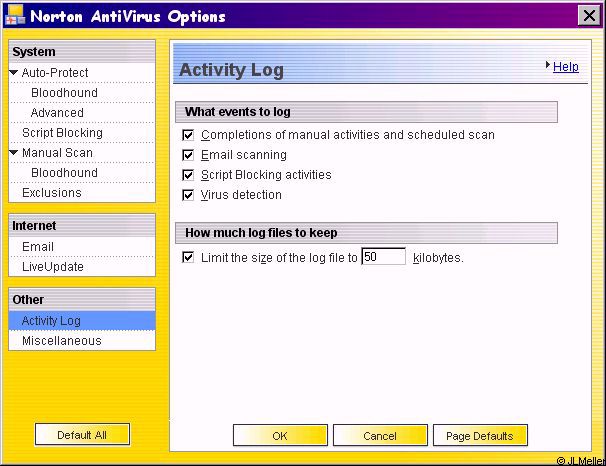Select Exclusions in the System section
Image resolution: width=606 pixels, height=466 pixels.
pyautogui.click(x=52, y=193)
